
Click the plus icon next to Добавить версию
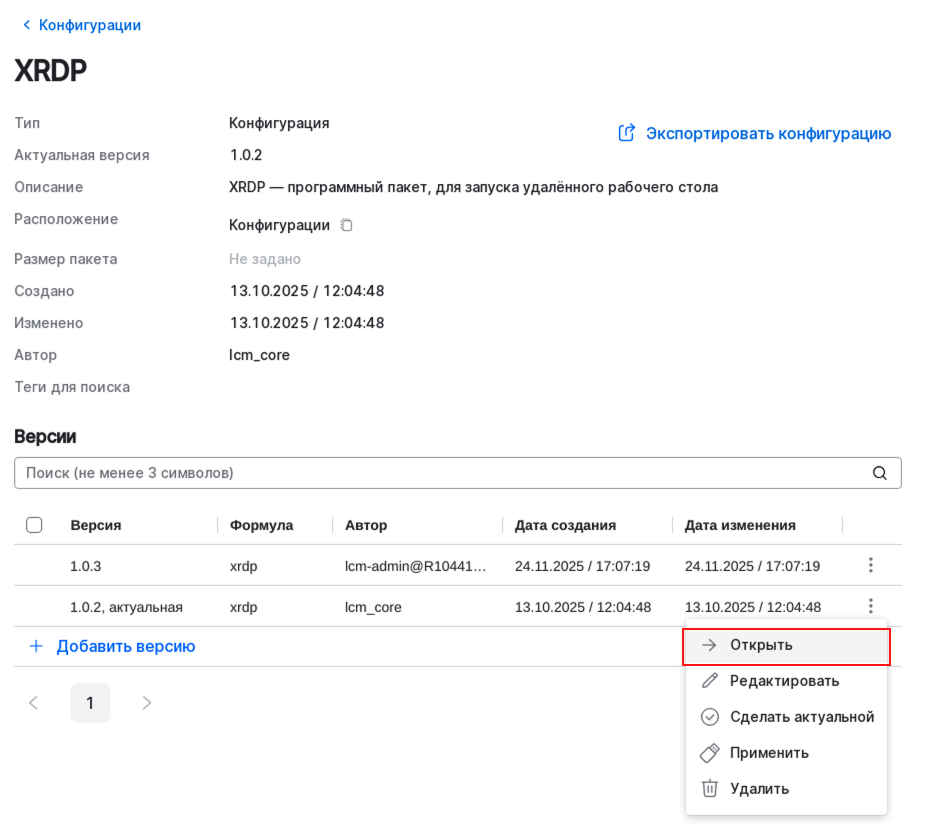tap(36, 646)
